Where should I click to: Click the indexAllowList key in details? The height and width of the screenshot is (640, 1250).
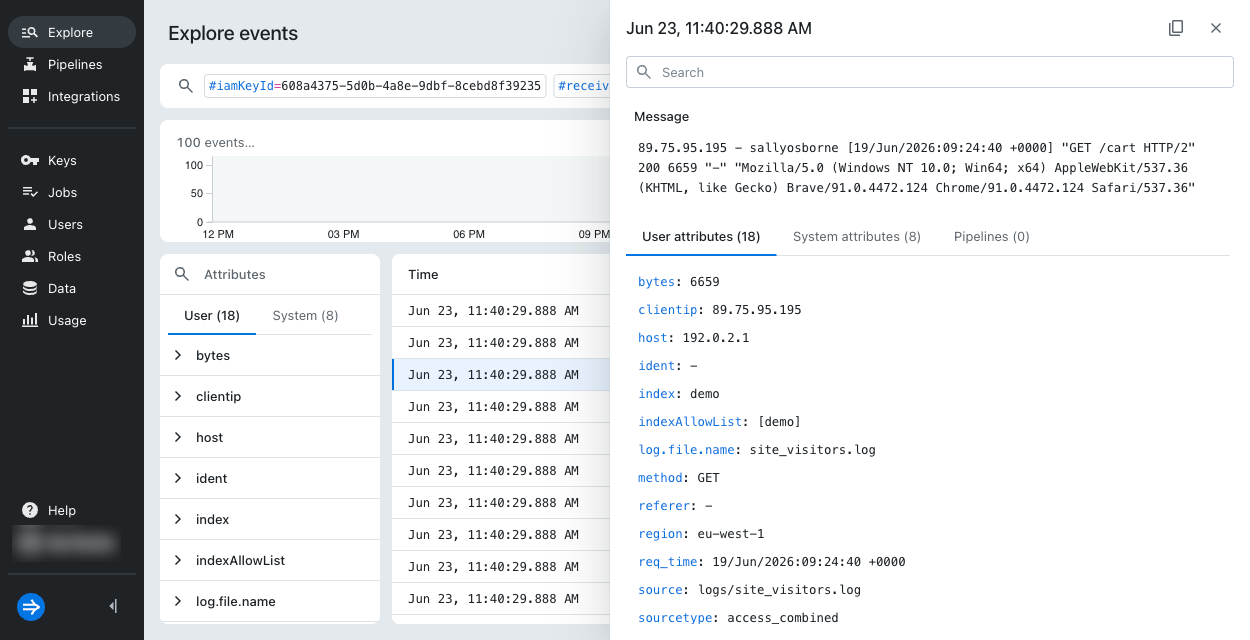point(690,422)
